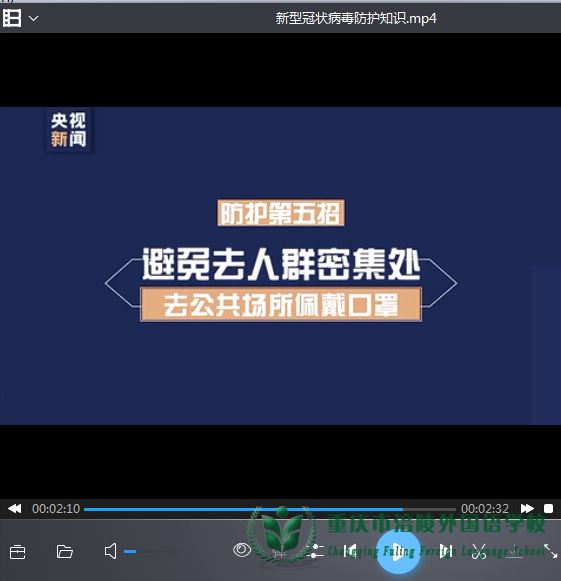The image size is (561, 581).
Task: Click the current time 00:02:10 label
Action: (x=56, y=509)
